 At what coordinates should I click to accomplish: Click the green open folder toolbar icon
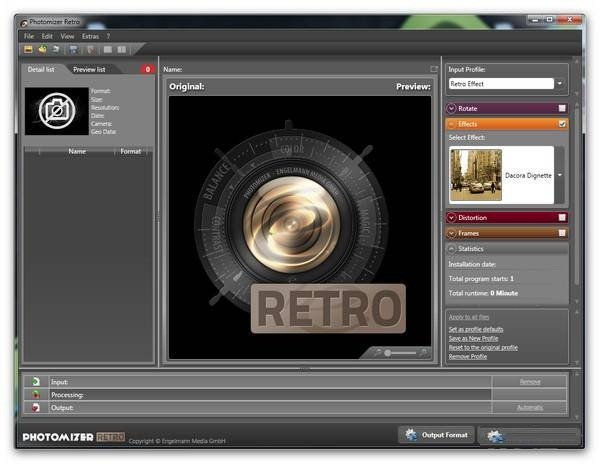tap(42, 49)
